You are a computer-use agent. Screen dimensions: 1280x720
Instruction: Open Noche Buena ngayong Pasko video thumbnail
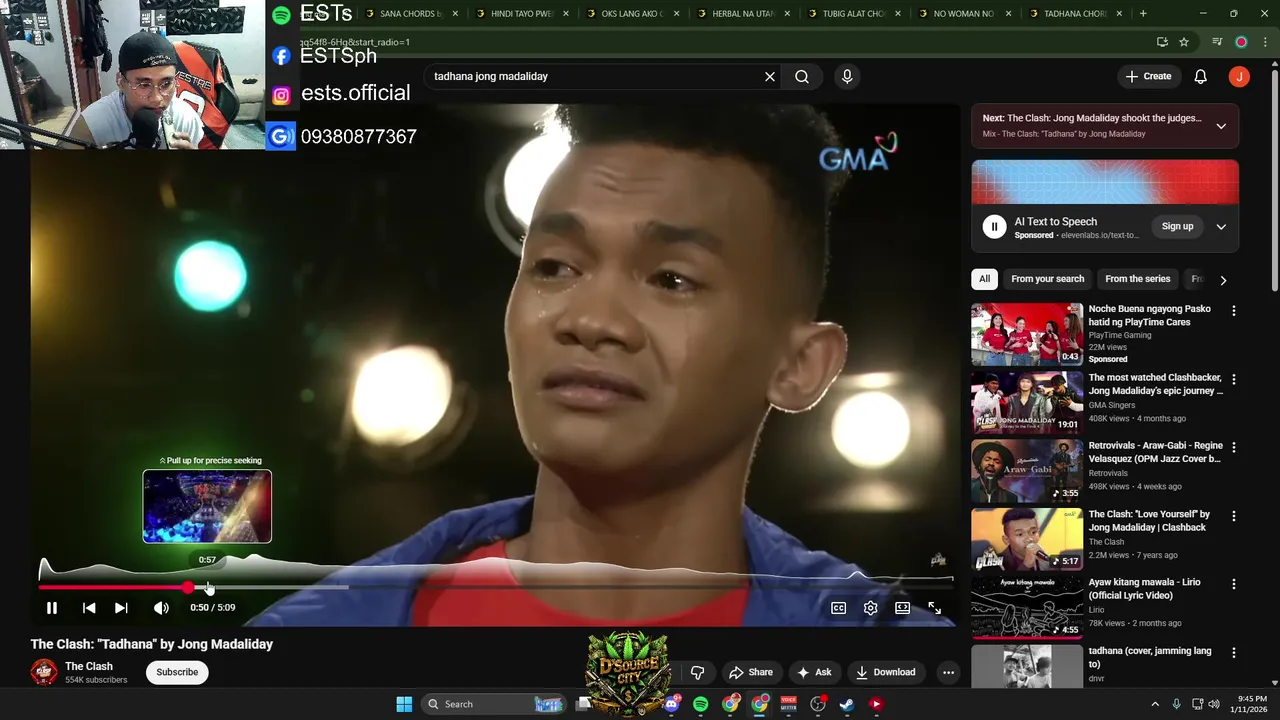pyautogui.click(x=1027, y=334)
